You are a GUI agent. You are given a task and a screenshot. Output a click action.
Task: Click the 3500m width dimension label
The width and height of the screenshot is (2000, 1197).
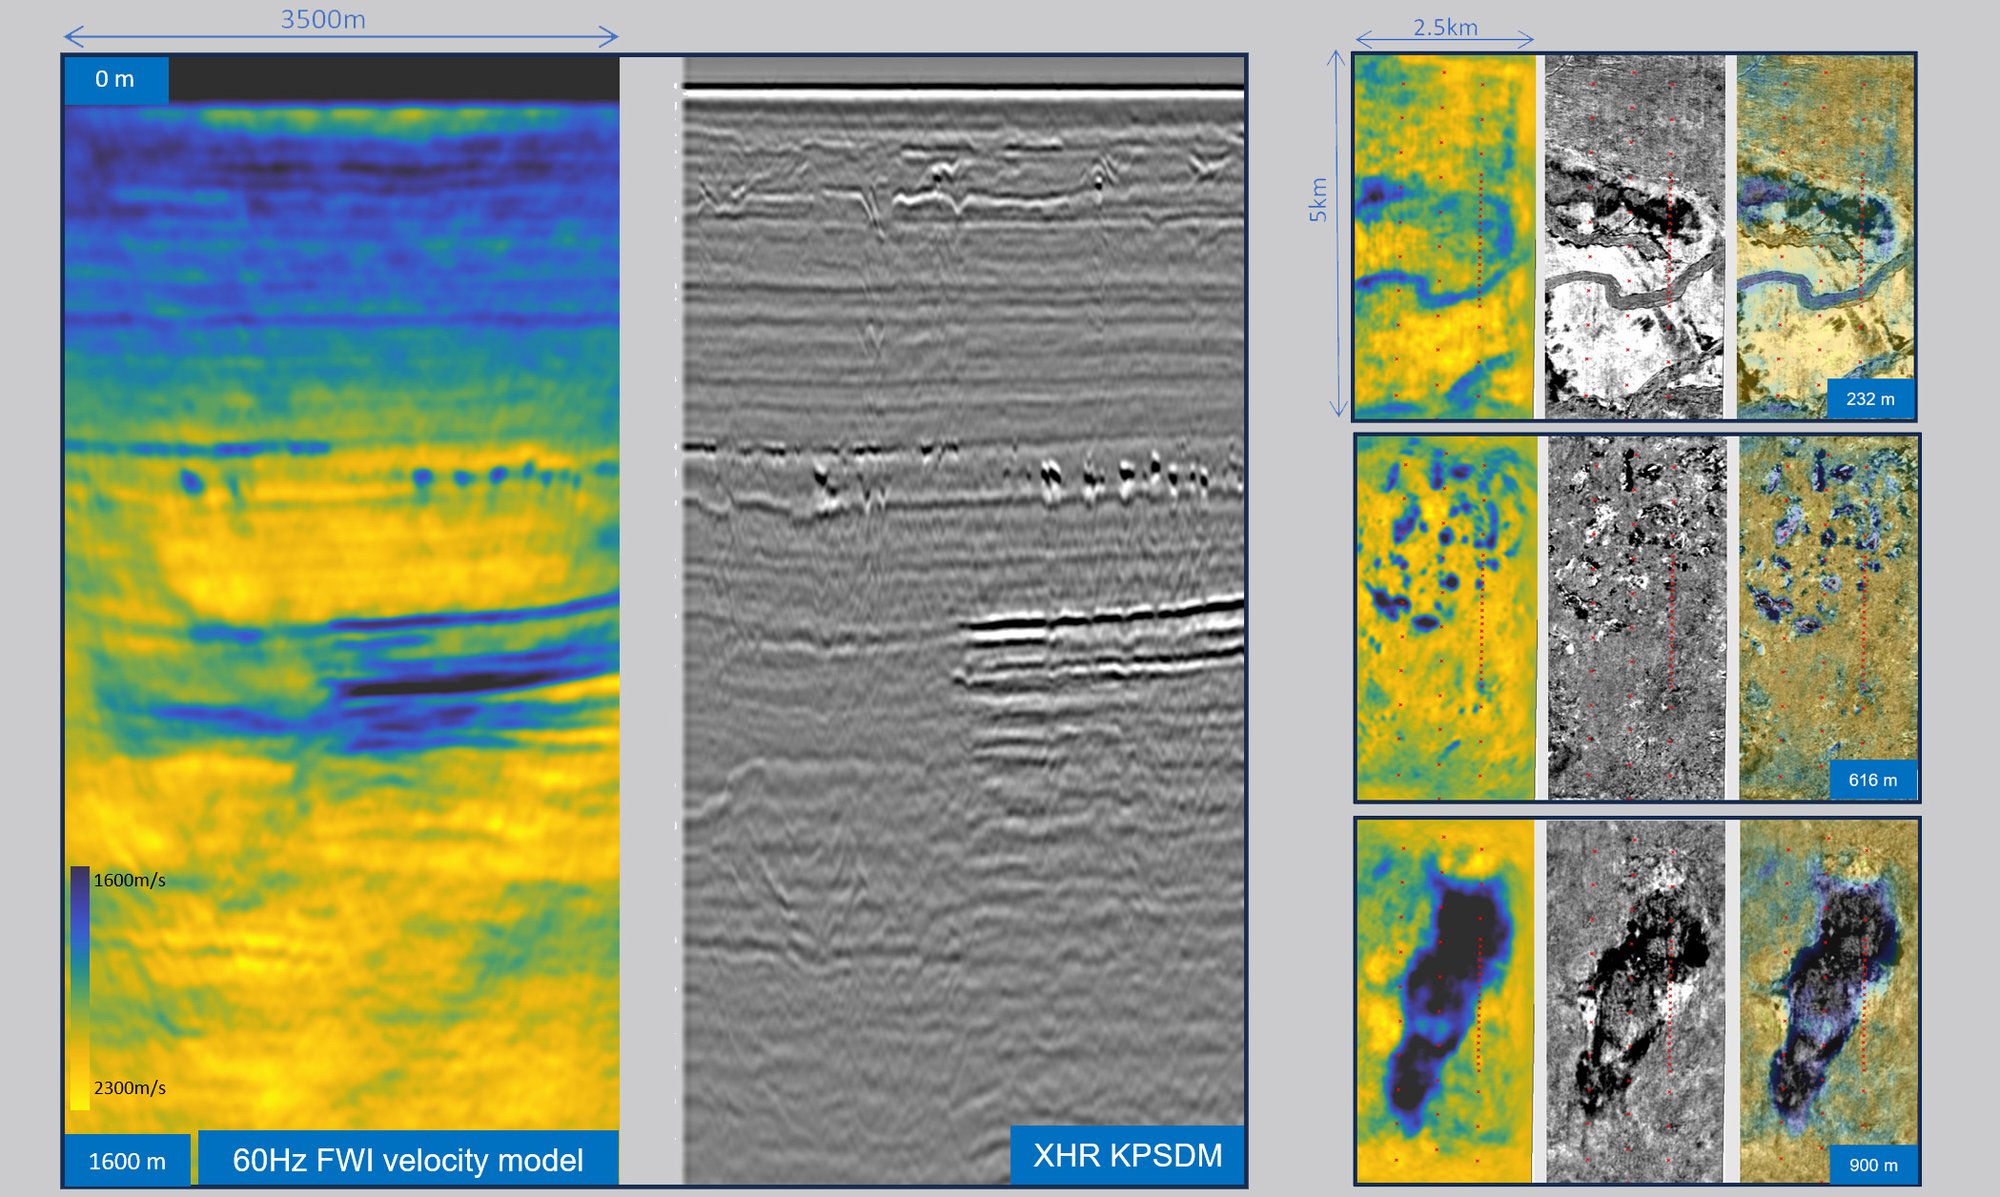tap(323, 20)
